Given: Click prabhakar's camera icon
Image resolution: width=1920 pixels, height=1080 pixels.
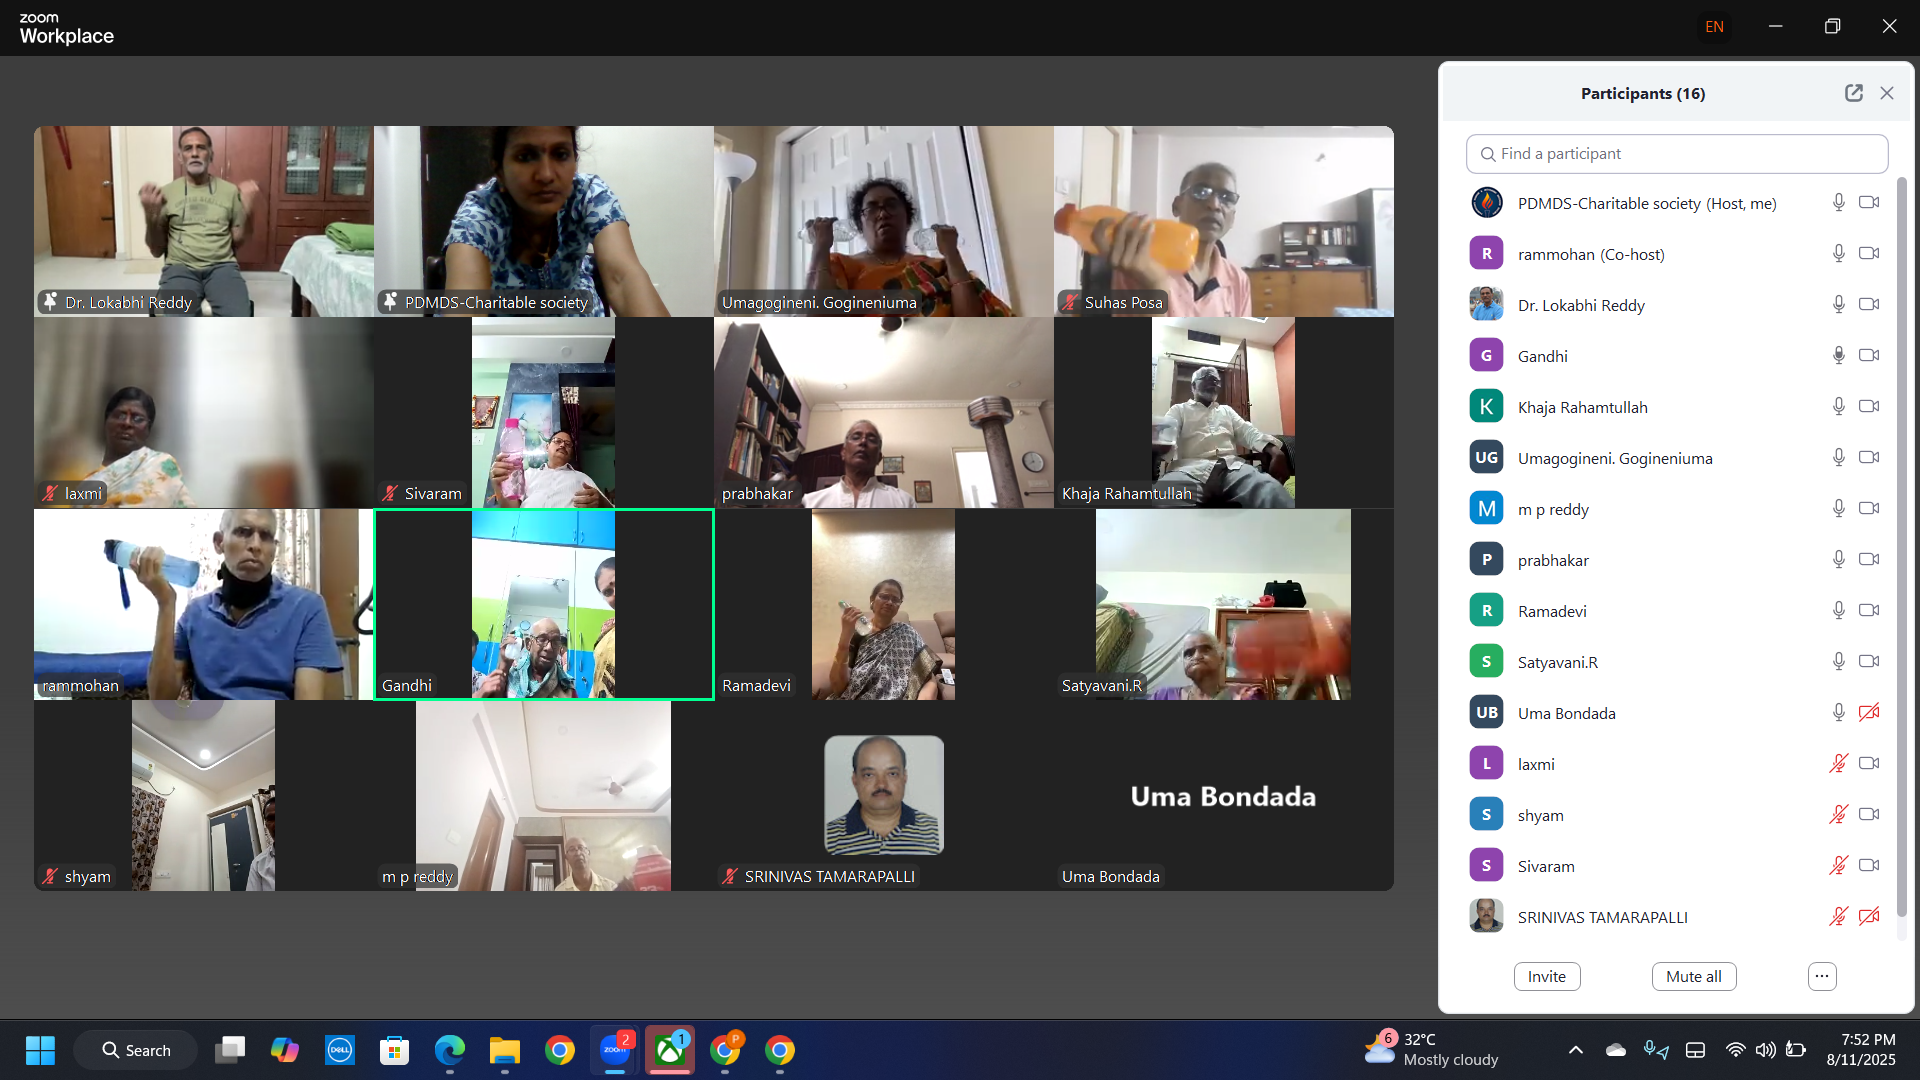Looking at the screenshot, I should point(1869,560).
